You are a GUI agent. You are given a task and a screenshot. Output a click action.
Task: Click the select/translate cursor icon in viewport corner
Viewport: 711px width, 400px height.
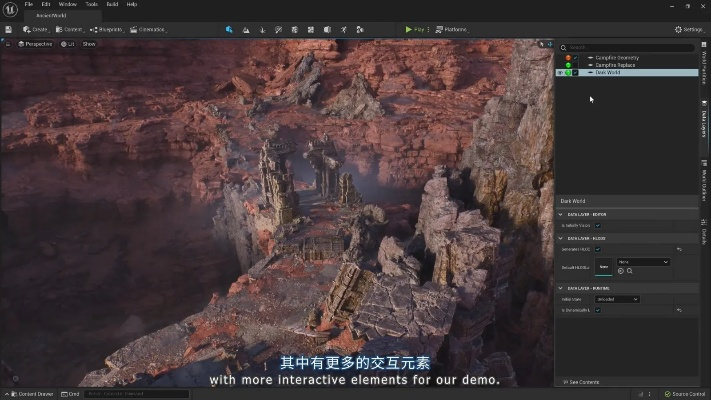tap(541, 44)
